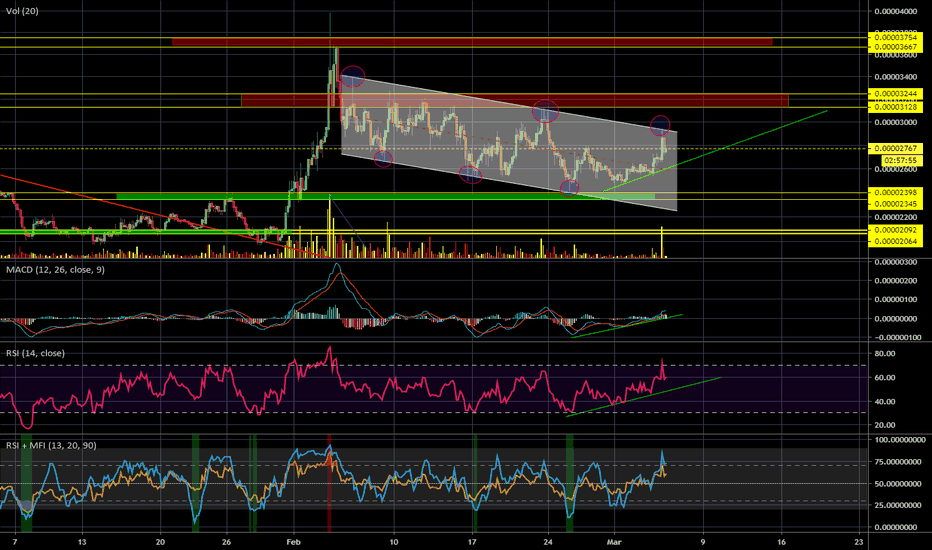The image size is (932, 550).
Task: Click 0.00002200 on the price axis
Action: pyautogui.click(x=896, y=218)
